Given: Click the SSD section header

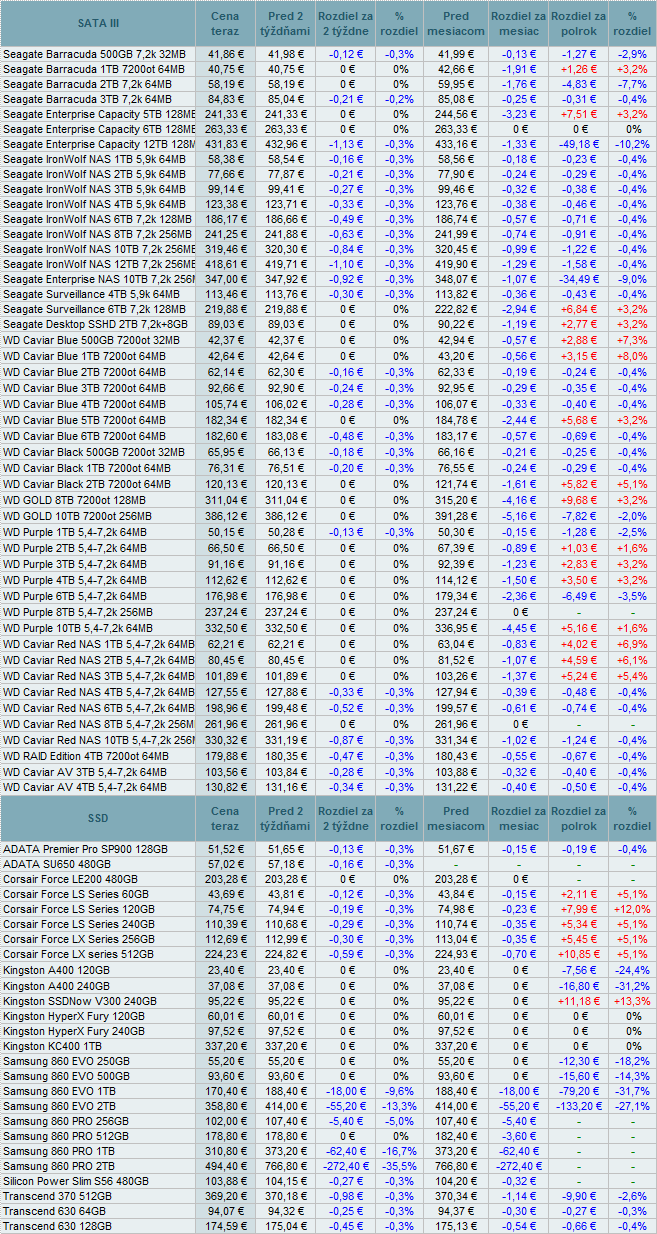Looking at the screenshot, I should 98,818.
